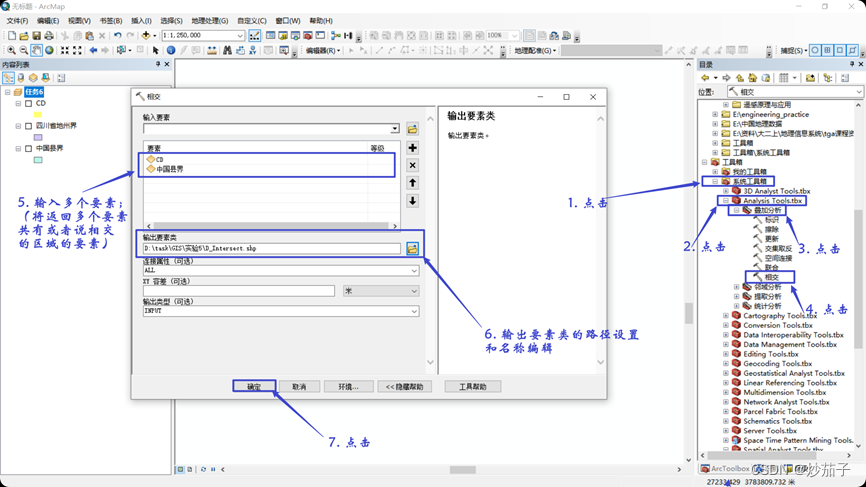Viewport: 866px width, 487px height.
Task: Click the Add Data icon
Action: pos(146,36)
